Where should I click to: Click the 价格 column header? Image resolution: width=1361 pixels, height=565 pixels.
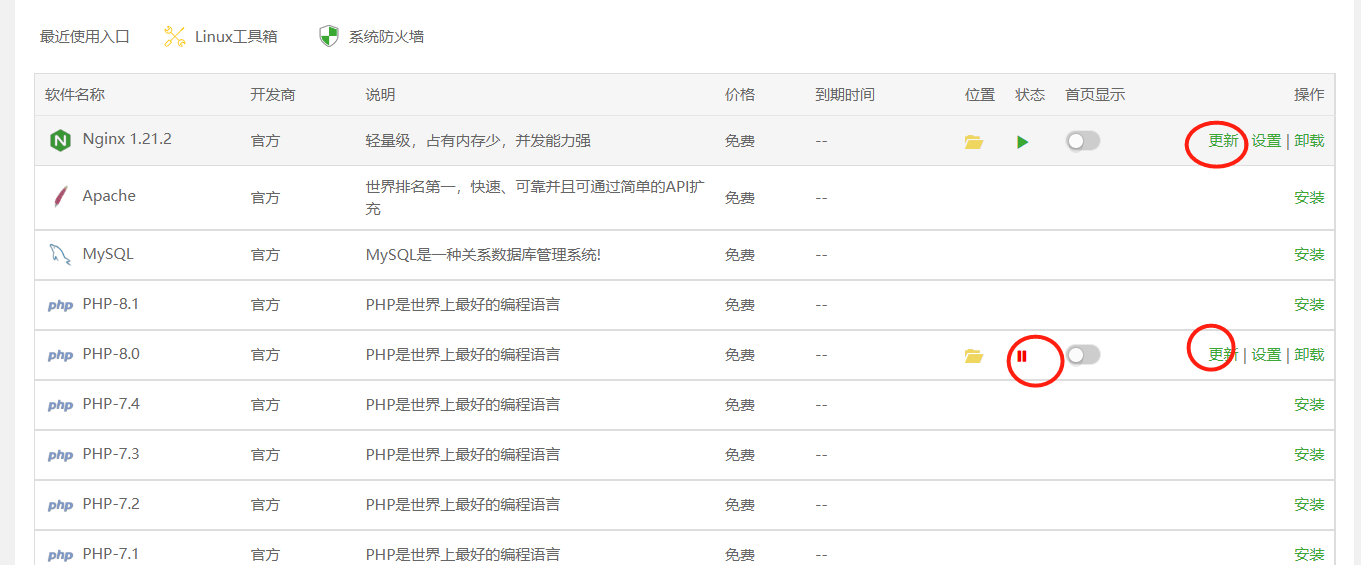(740, 95)
